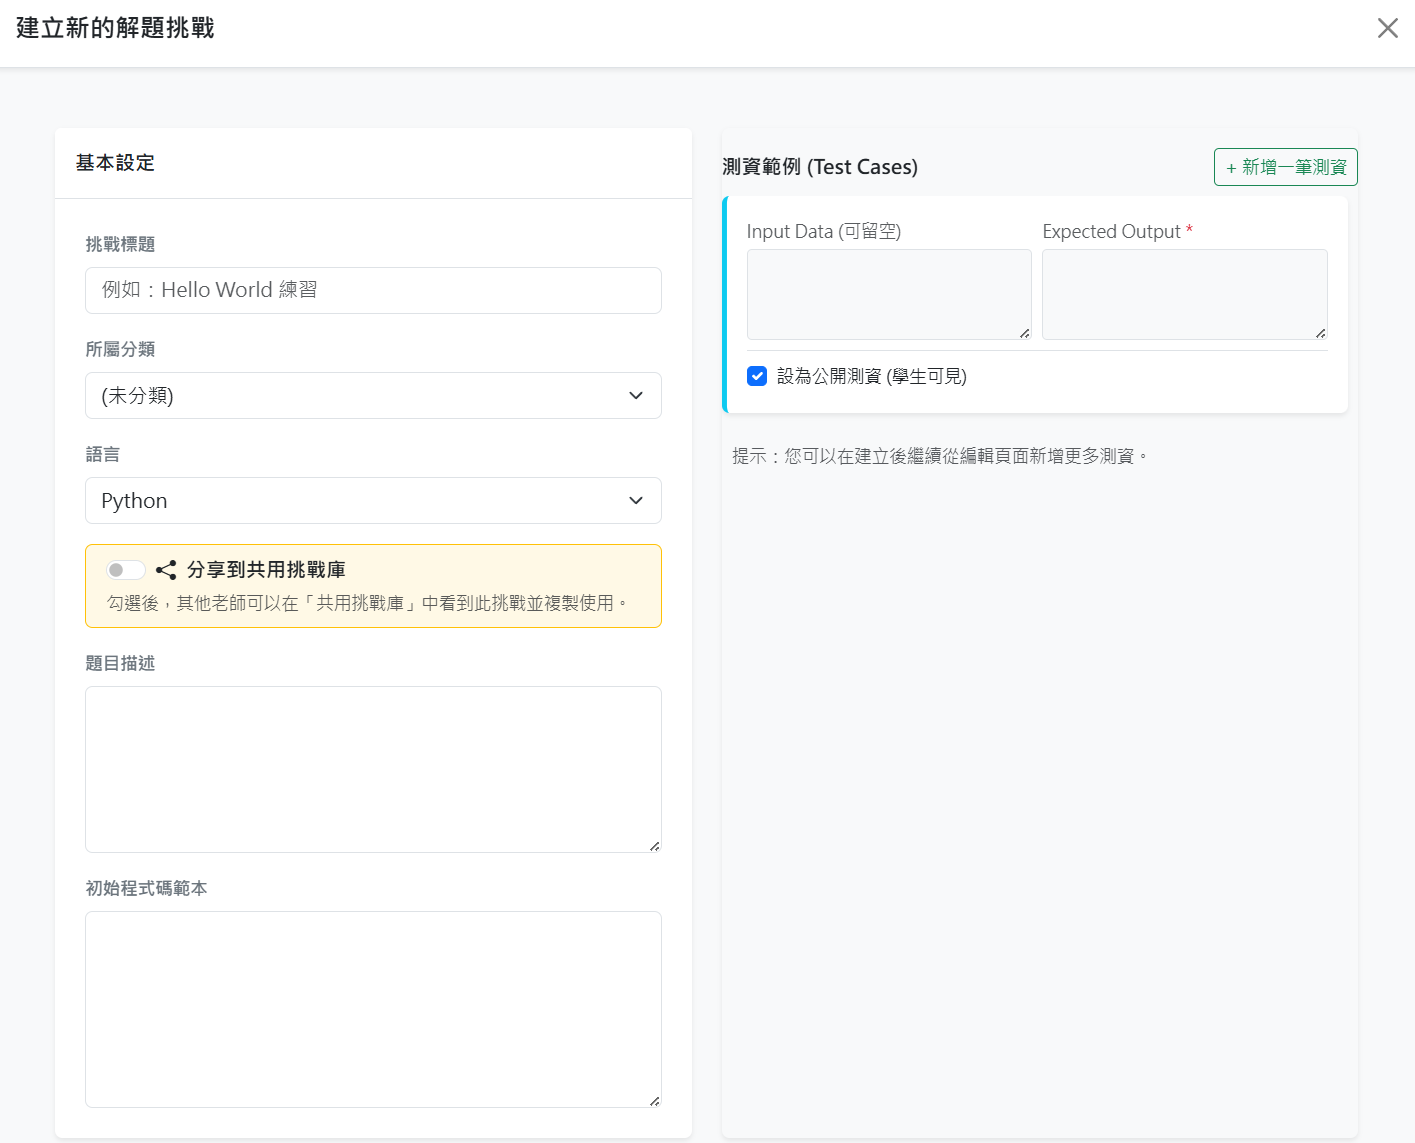1415x1143 pixels.
Task: Click the Input Data text box
Action: point(888,294)
